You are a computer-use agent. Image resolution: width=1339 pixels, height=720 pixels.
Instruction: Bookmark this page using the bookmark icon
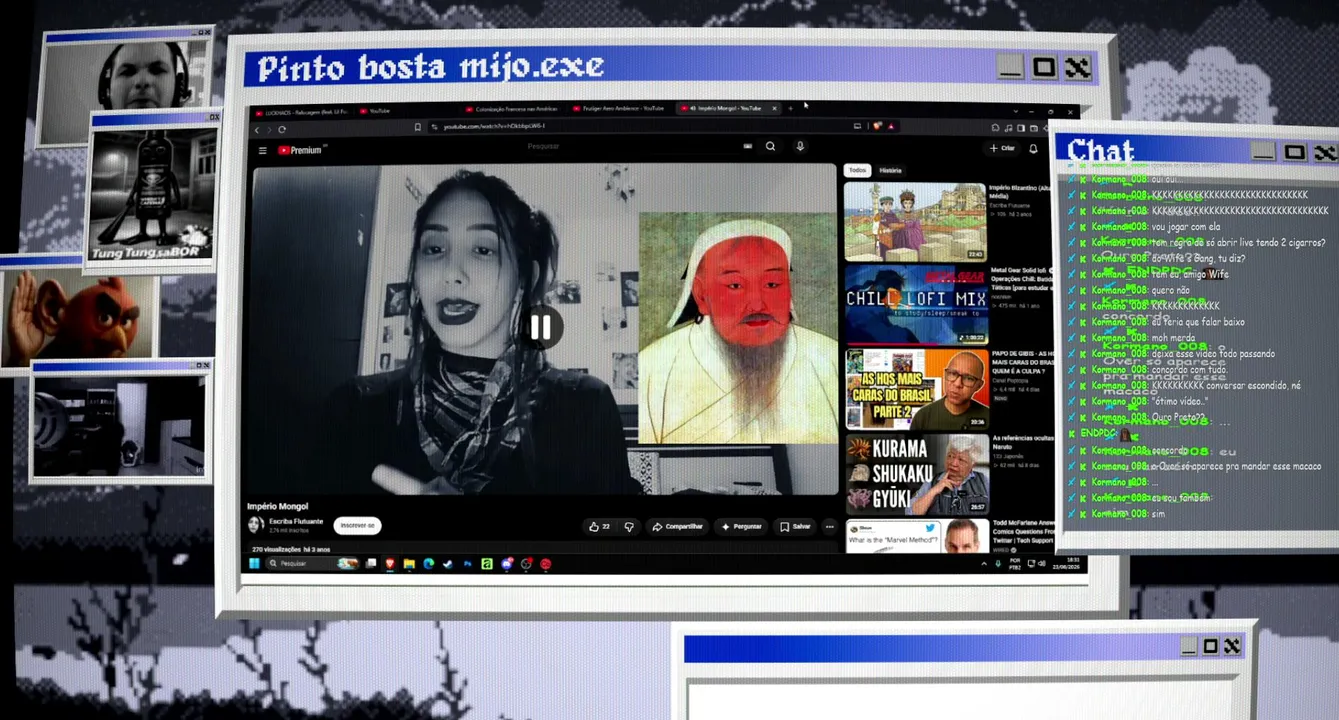coord(418,127)
